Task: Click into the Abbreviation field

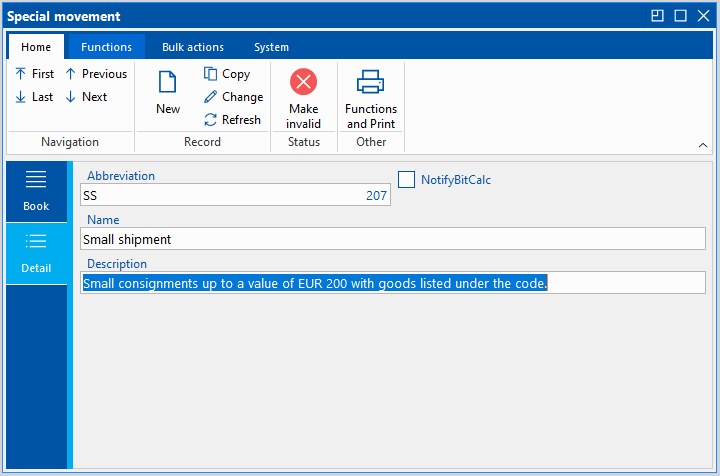Action: pyautogui.click(x=235, y=195)
